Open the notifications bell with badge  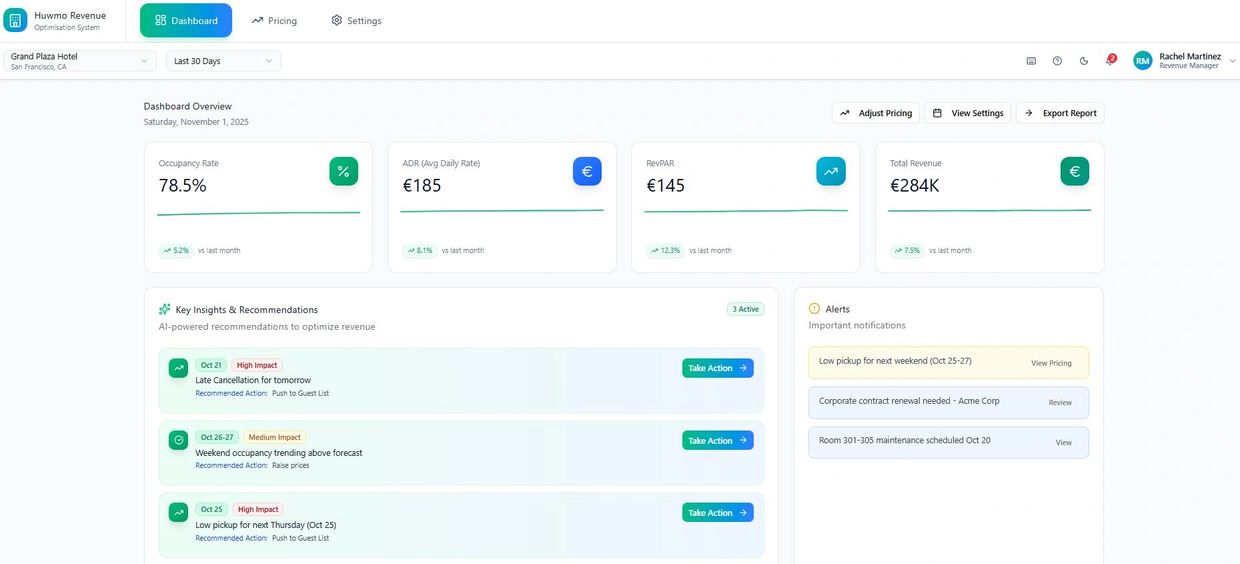pyautogui.click(x=1109, y=61)
